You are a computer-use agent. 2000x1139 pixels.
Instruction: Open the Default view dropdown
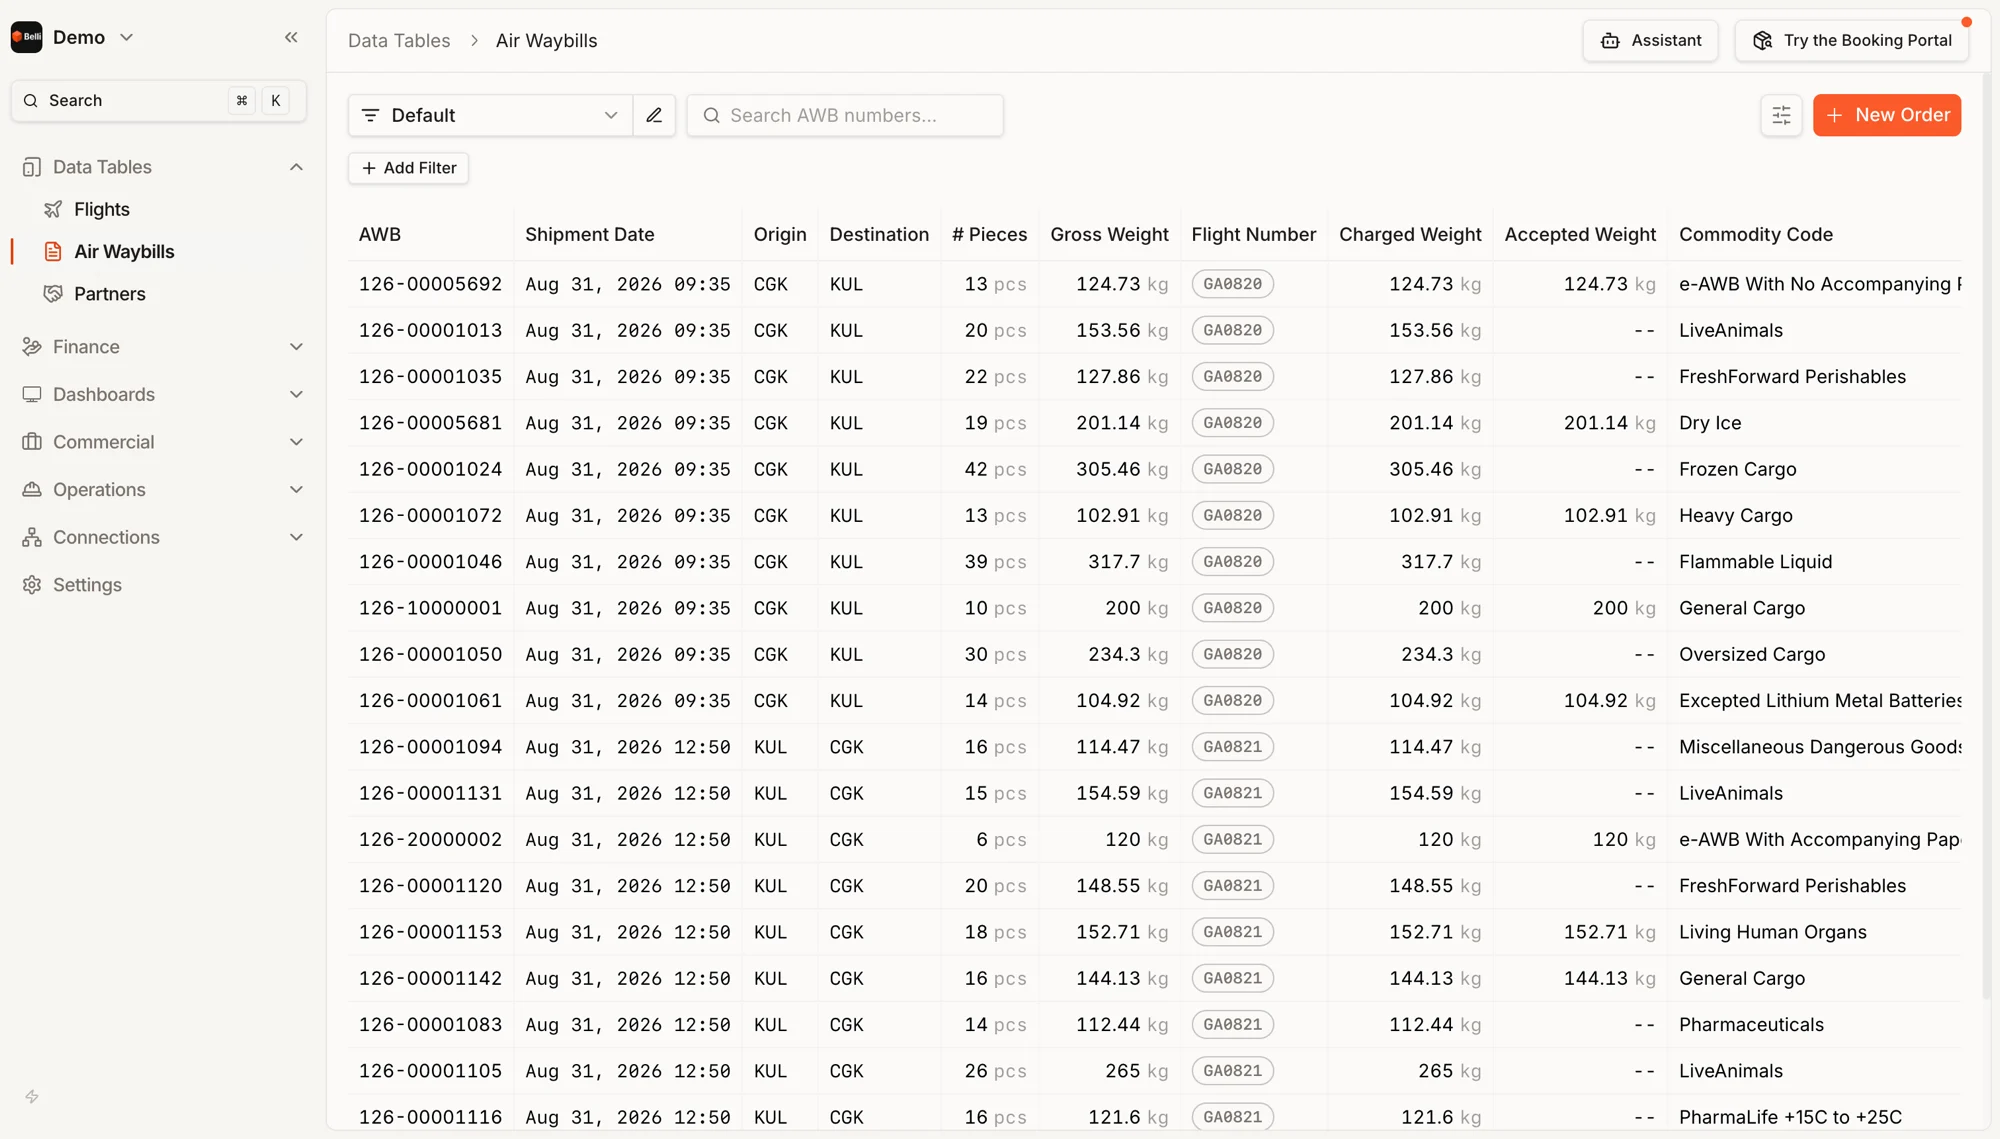pos(490,115)
